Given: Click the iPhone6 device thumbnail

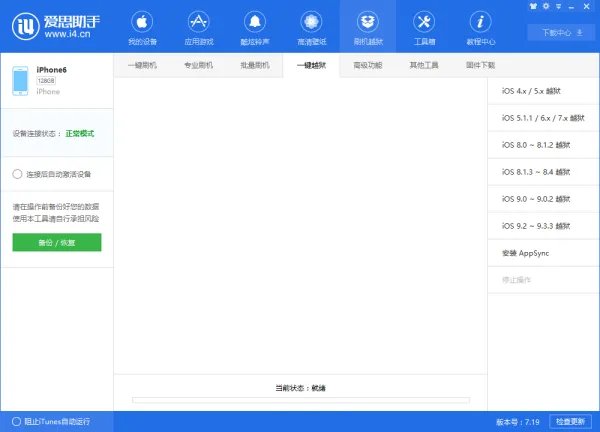Looking at the screenshot, I should pyautogui.click(x=20, y=81).
